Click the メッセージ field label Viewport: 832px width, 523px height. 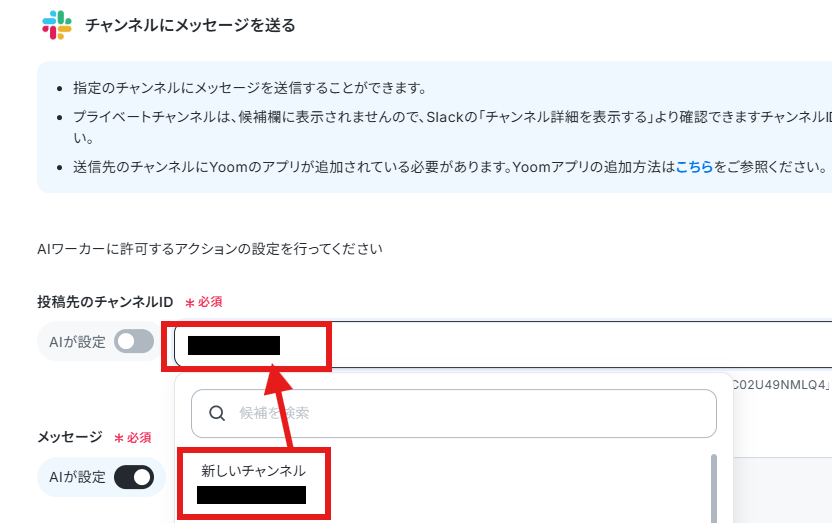click(70, 437)
